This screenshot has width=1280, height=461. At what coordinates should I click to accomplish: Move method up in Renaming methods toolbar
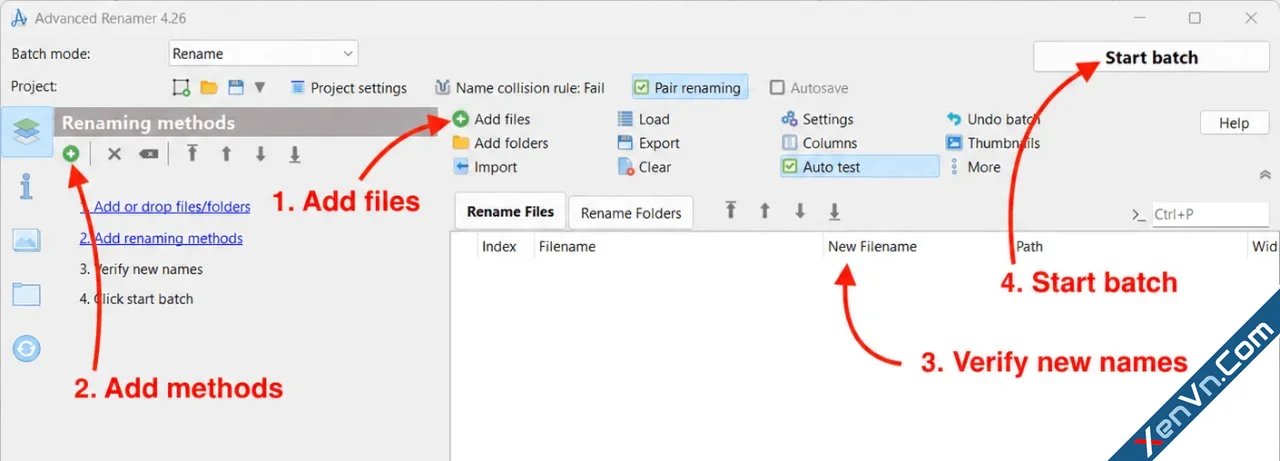227,154
